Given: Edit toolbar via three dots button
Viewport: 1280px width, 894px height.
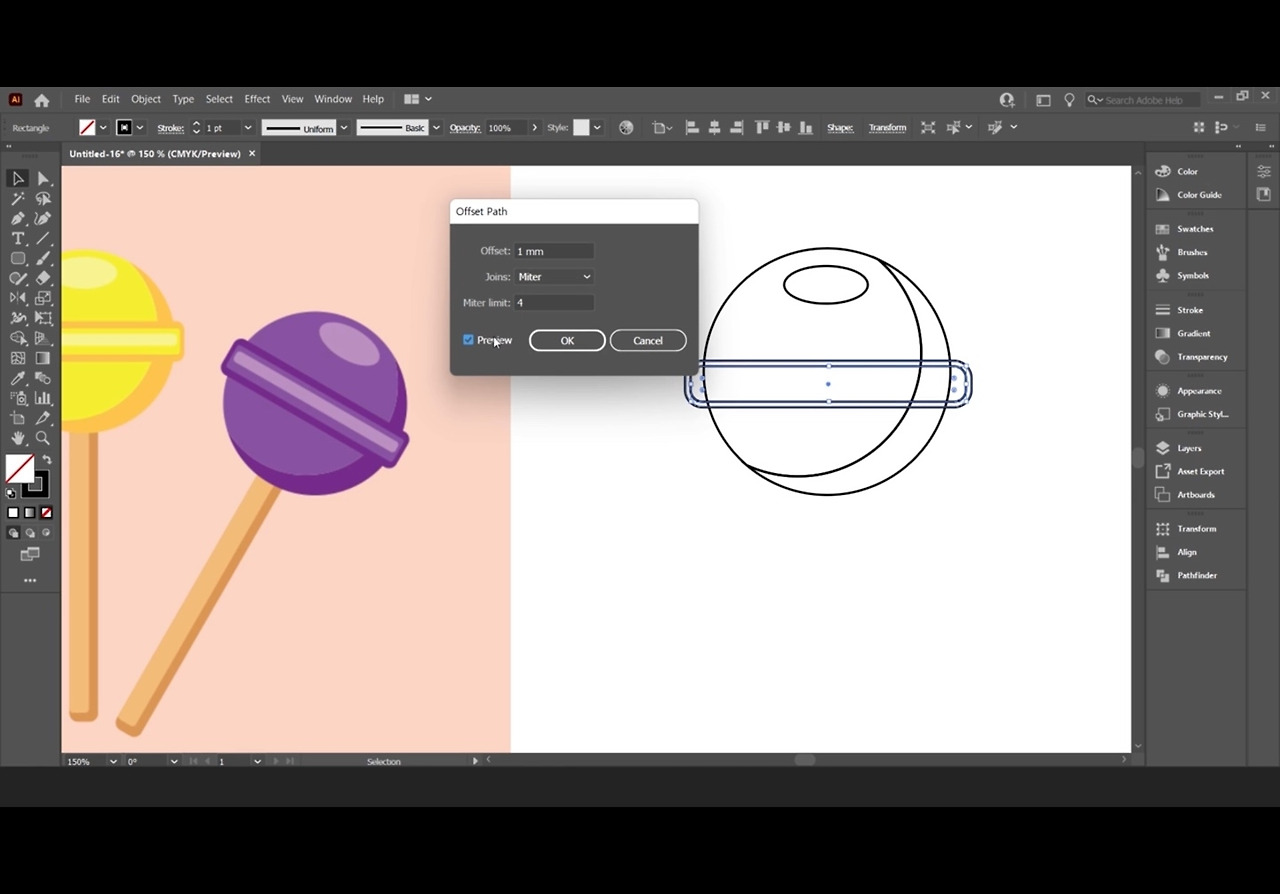Looking at the screenshot, I should [30, 581].
